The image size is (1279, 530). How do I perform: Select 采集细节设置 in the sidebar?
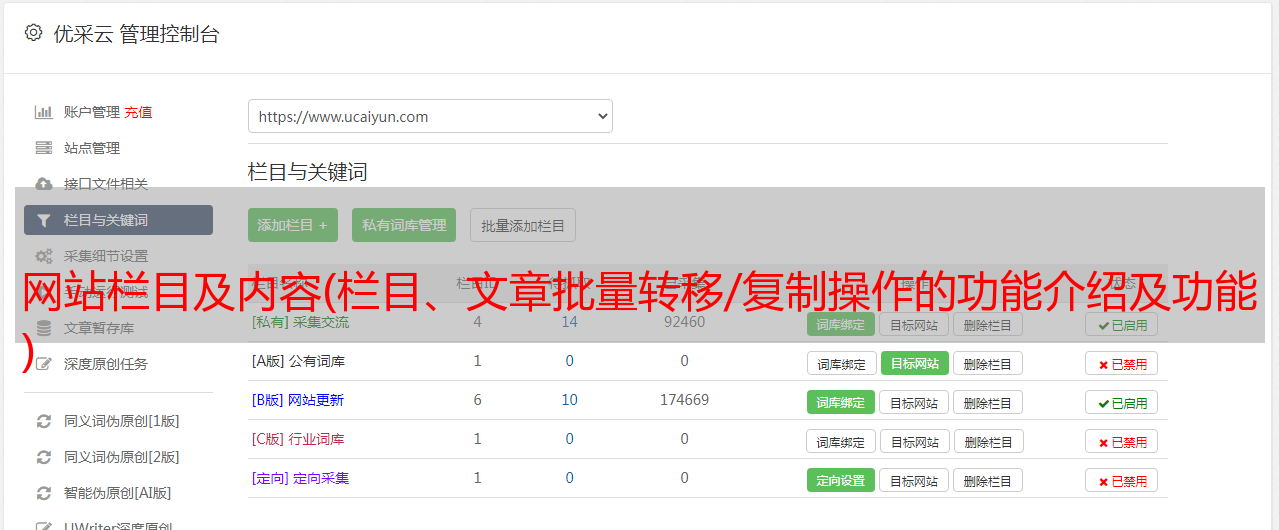coord(106,256)
